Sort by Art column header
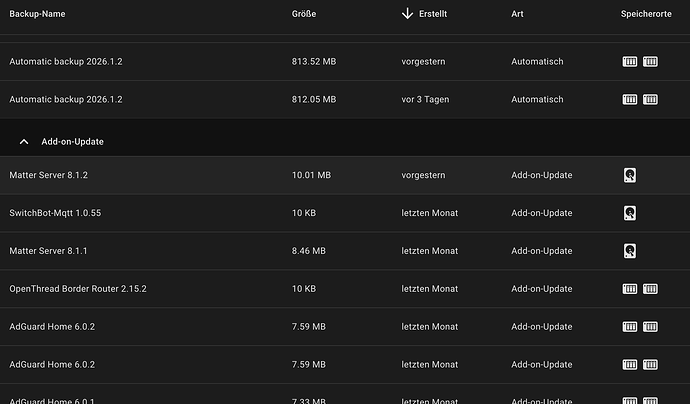Image resolution: width=690 pixels, height=404 pixels. 517,14
